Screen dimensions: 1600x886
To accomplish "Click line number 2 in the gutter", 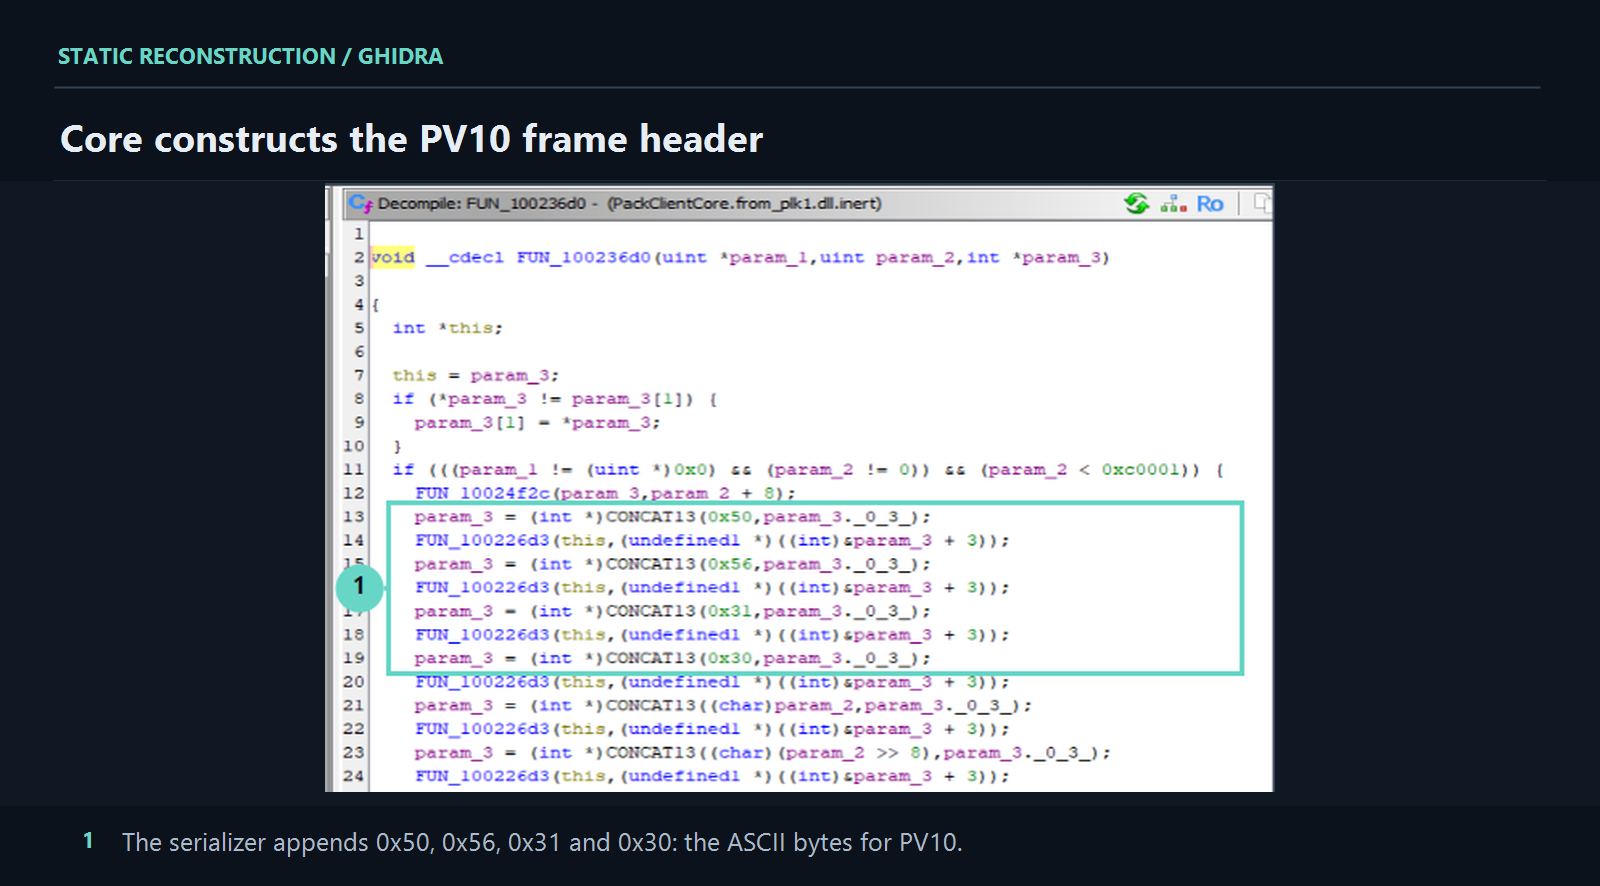I will (x=358, y=257).
